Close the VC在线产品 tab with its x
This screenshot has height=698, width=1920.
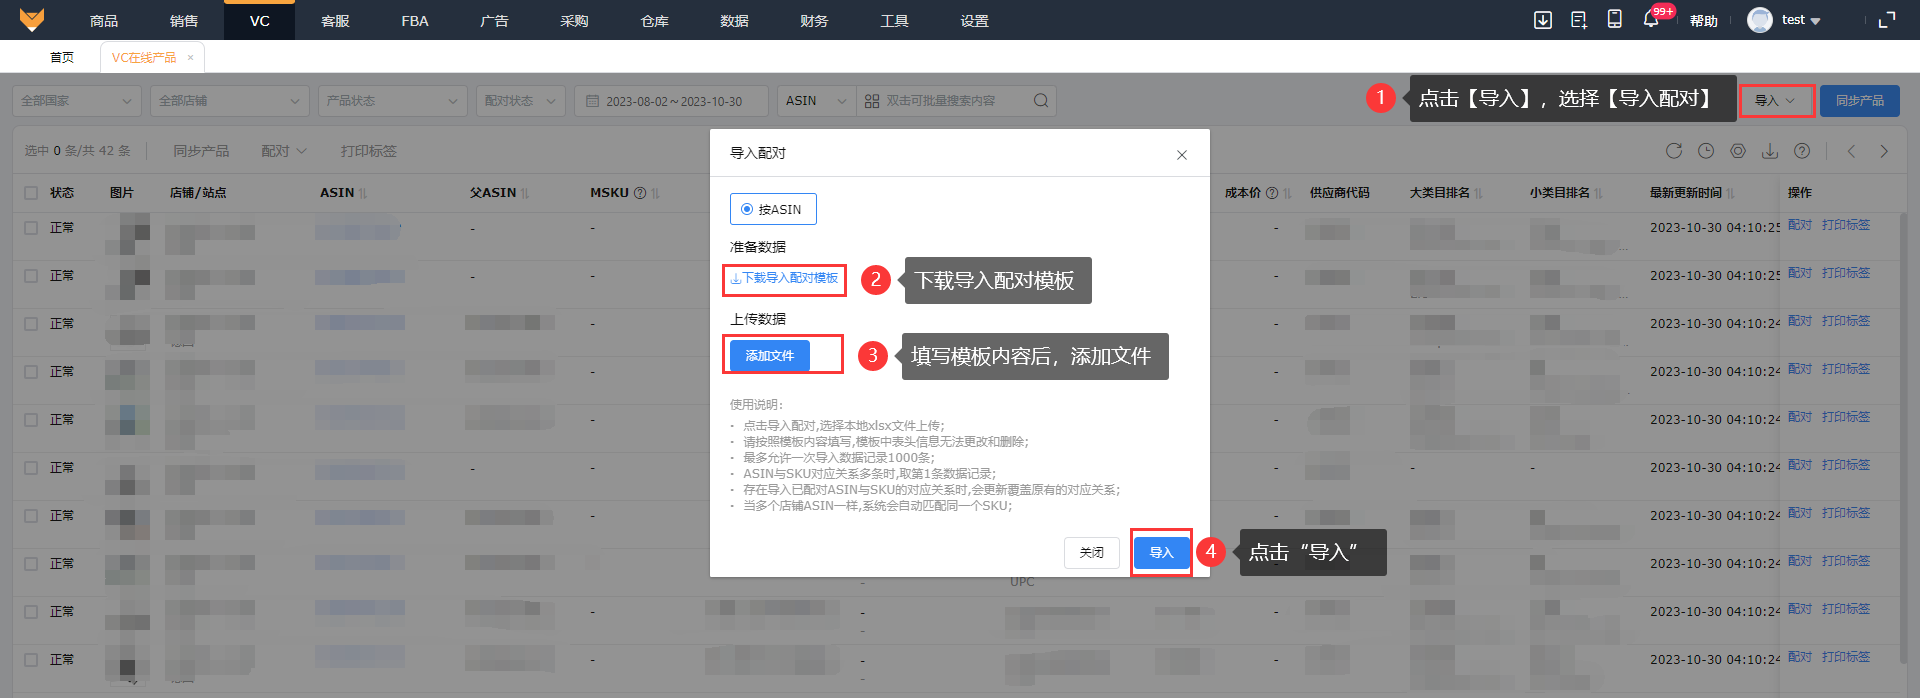click(190, 58)
